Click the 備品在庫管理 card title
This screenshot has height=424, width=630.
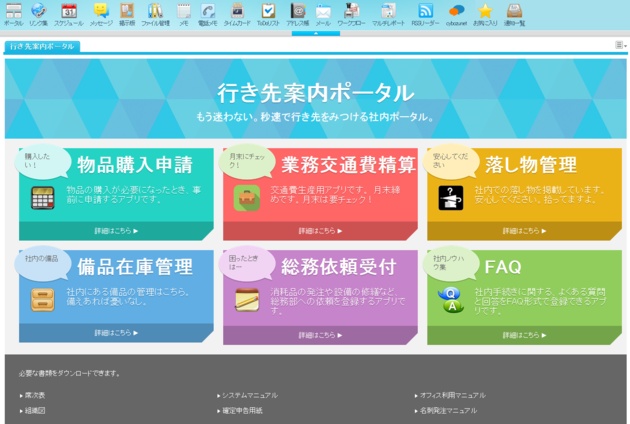[135, 267]
